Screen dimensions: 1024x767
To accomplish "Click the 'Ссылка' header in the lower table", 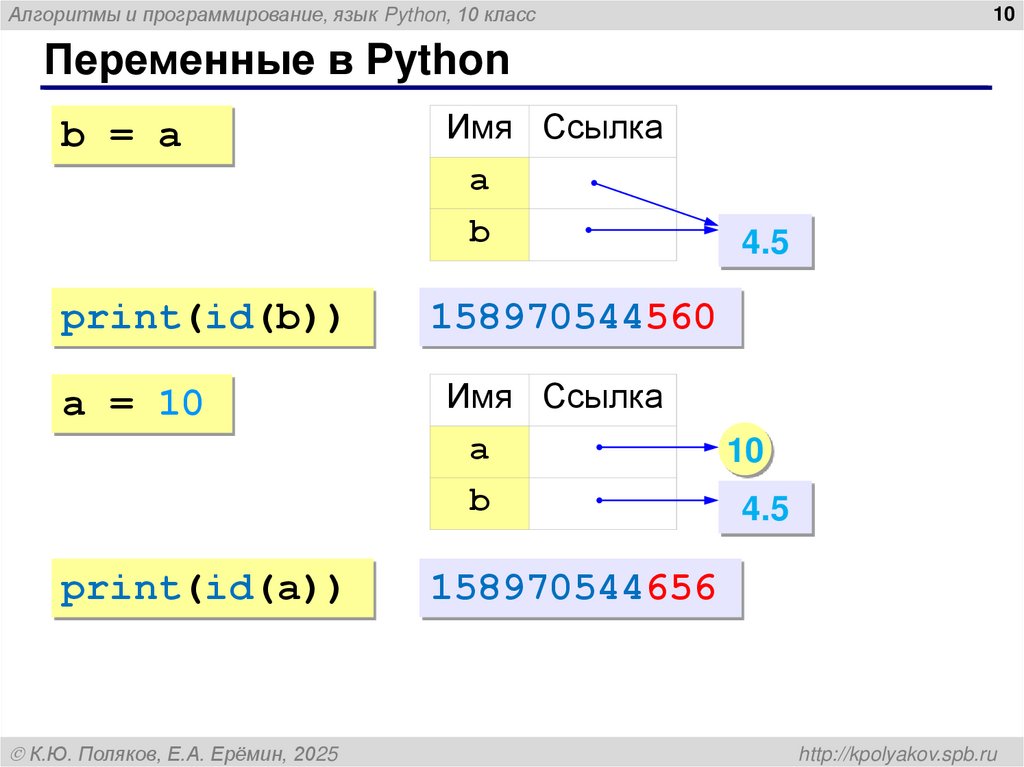I will (x=603, y=400).
